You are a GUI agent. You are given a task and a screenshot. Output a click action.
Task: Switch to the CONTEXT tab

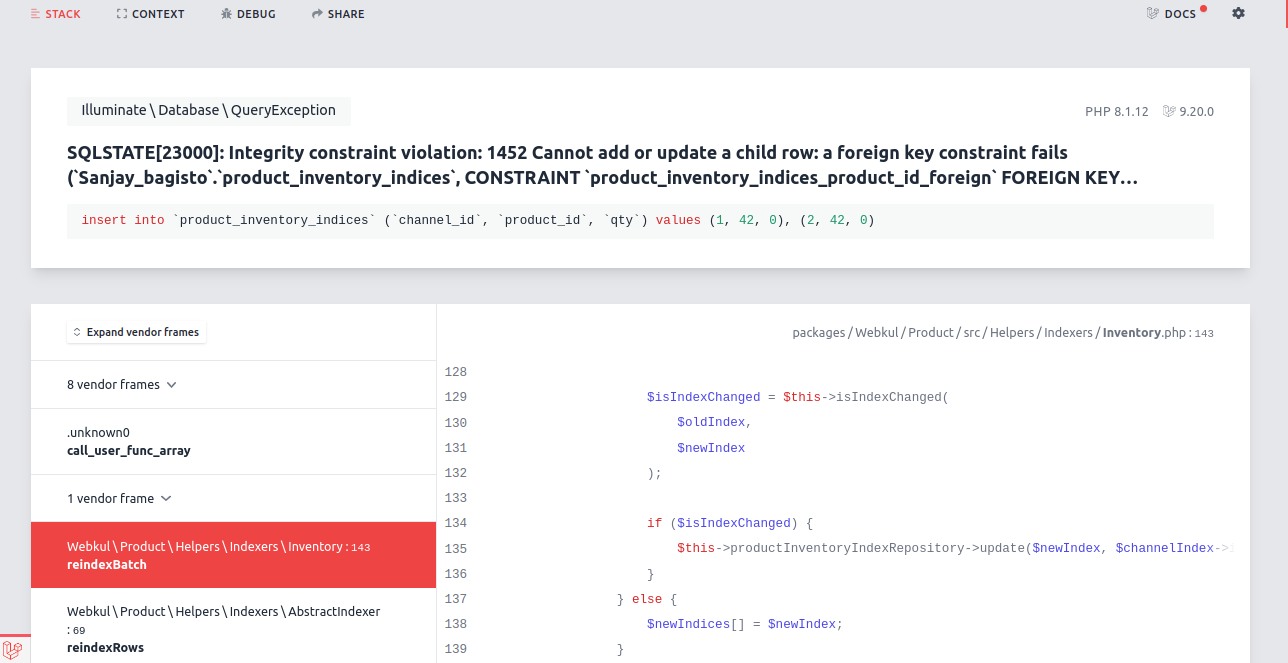(x=150, y=13)
